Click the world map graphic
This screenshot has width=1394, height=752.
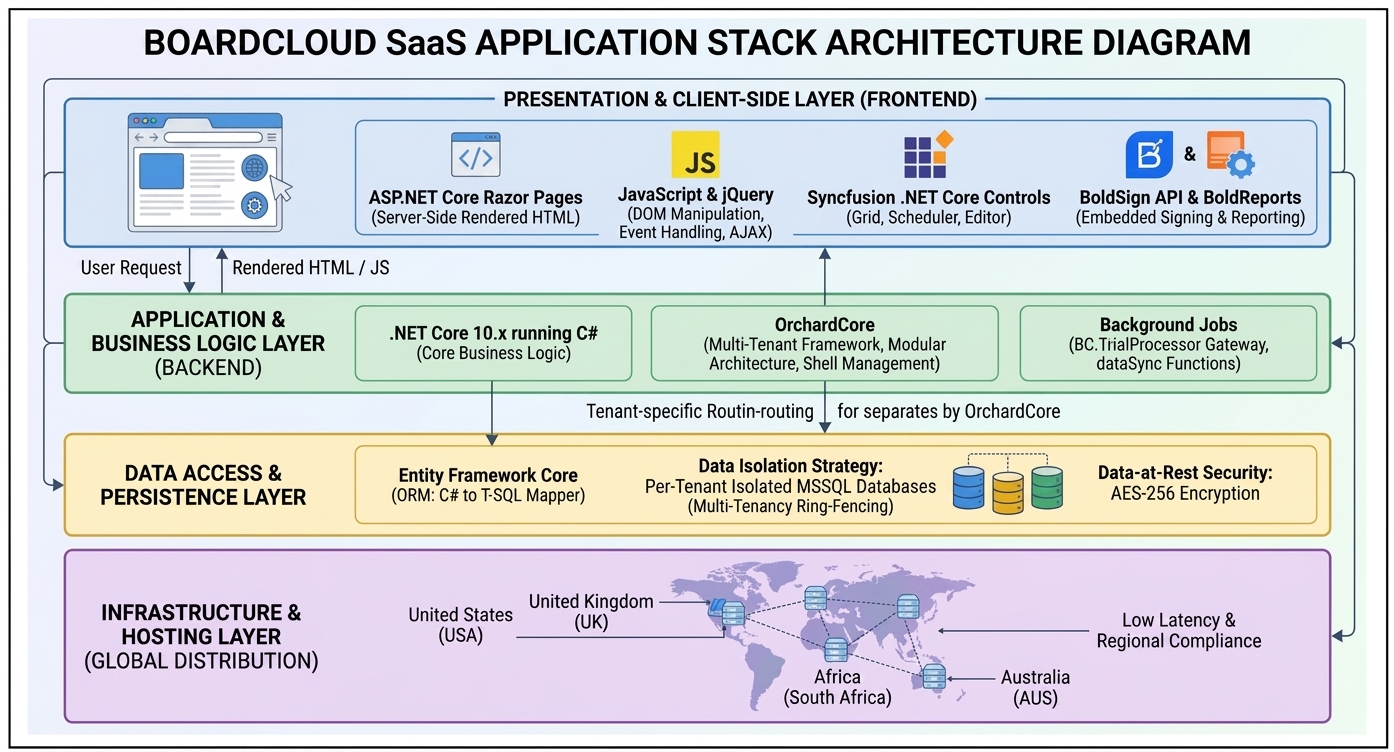[822, 635]
